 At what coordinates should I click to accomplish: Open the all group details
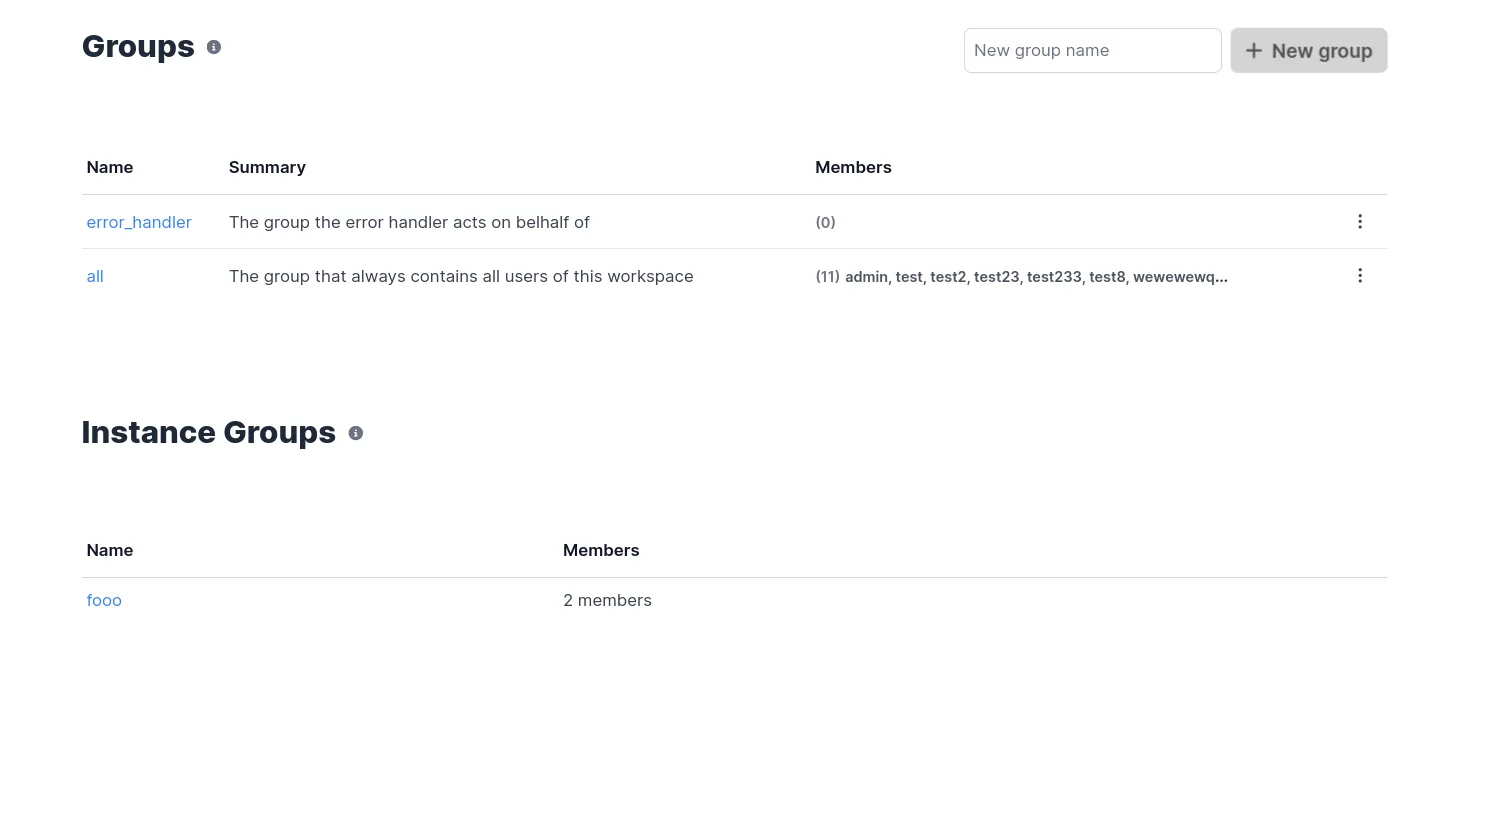[x=95, y=276]
